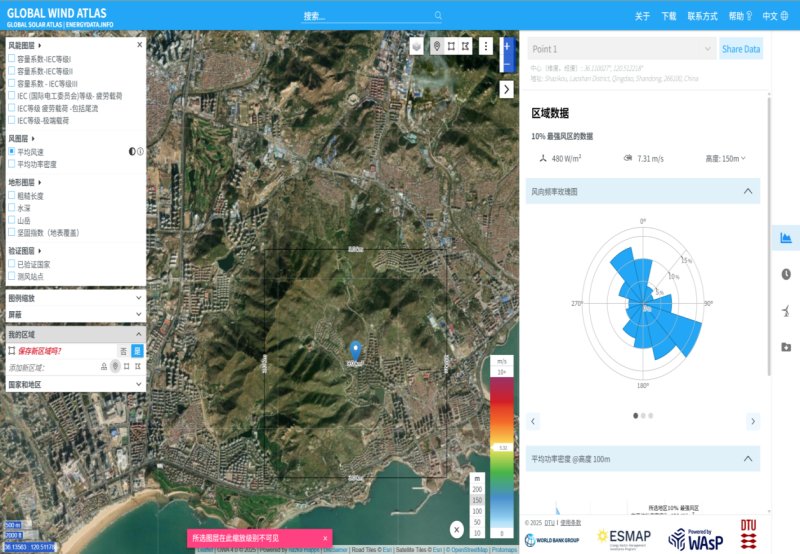Collapse the 风向频率玫瑰图 panel
This screenshot has height=554, width=800.
pyautogui.click(x=747, y=191)
